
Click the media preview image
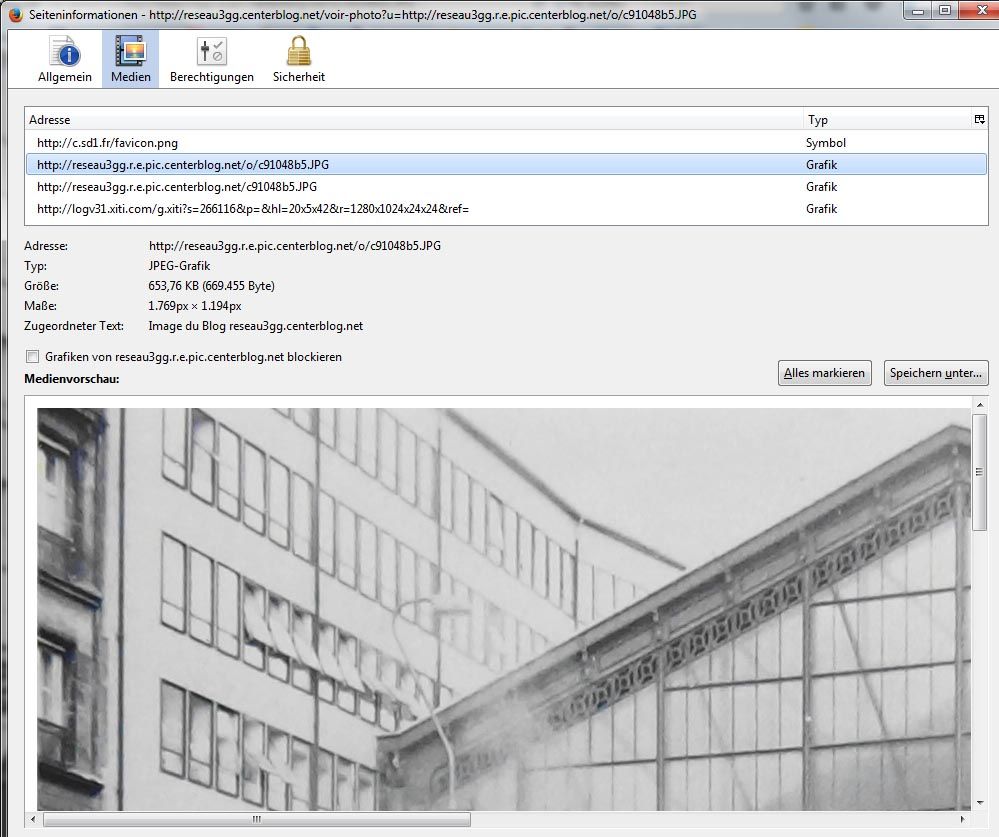[500, 610]
